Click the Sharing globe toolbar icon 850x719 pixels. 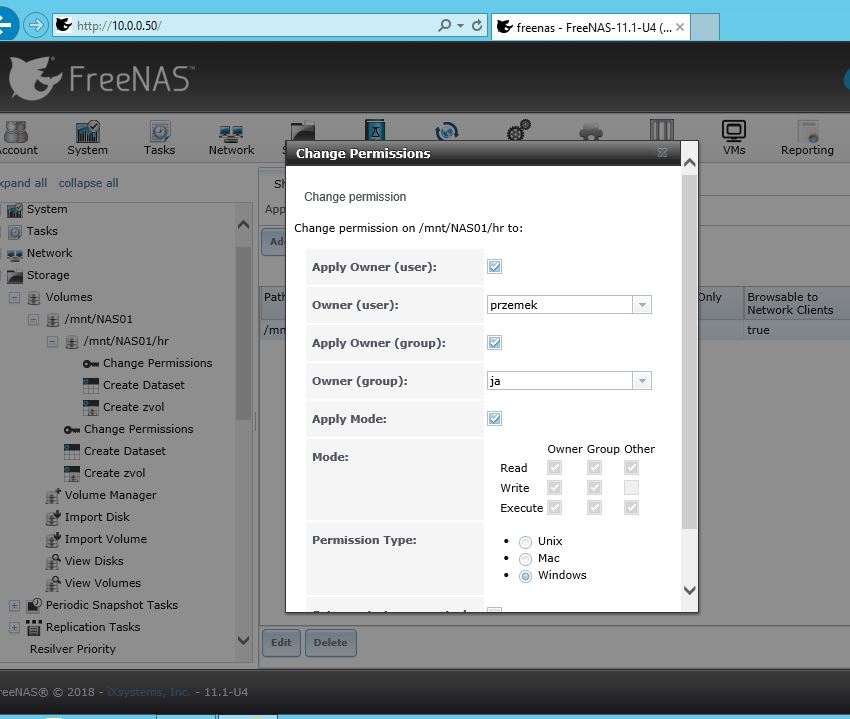pos(447,131)
